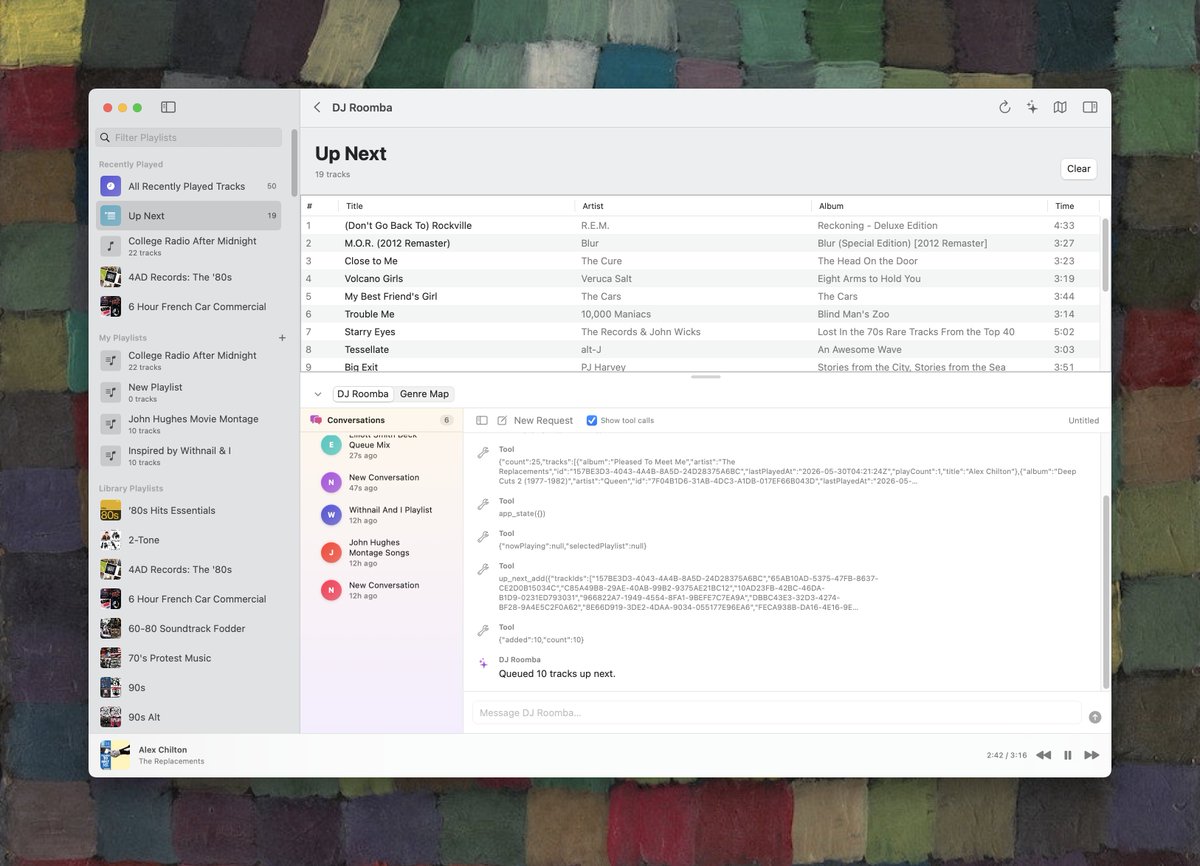
Task: Switch to the Genre Map tab
Action: [x=424, y=394]
